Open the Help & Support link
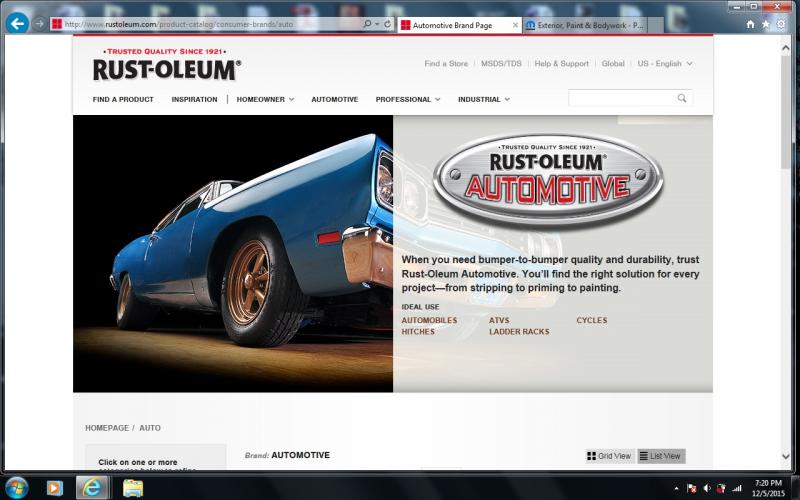 (x=561, y=64)
